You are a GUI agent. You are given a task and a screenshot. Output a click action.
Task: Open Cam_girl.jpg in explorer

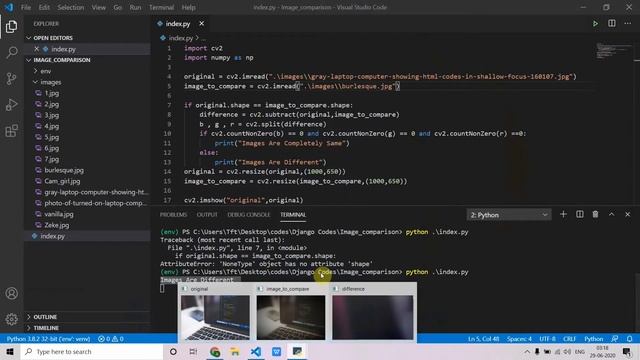[x=62, y=181]
